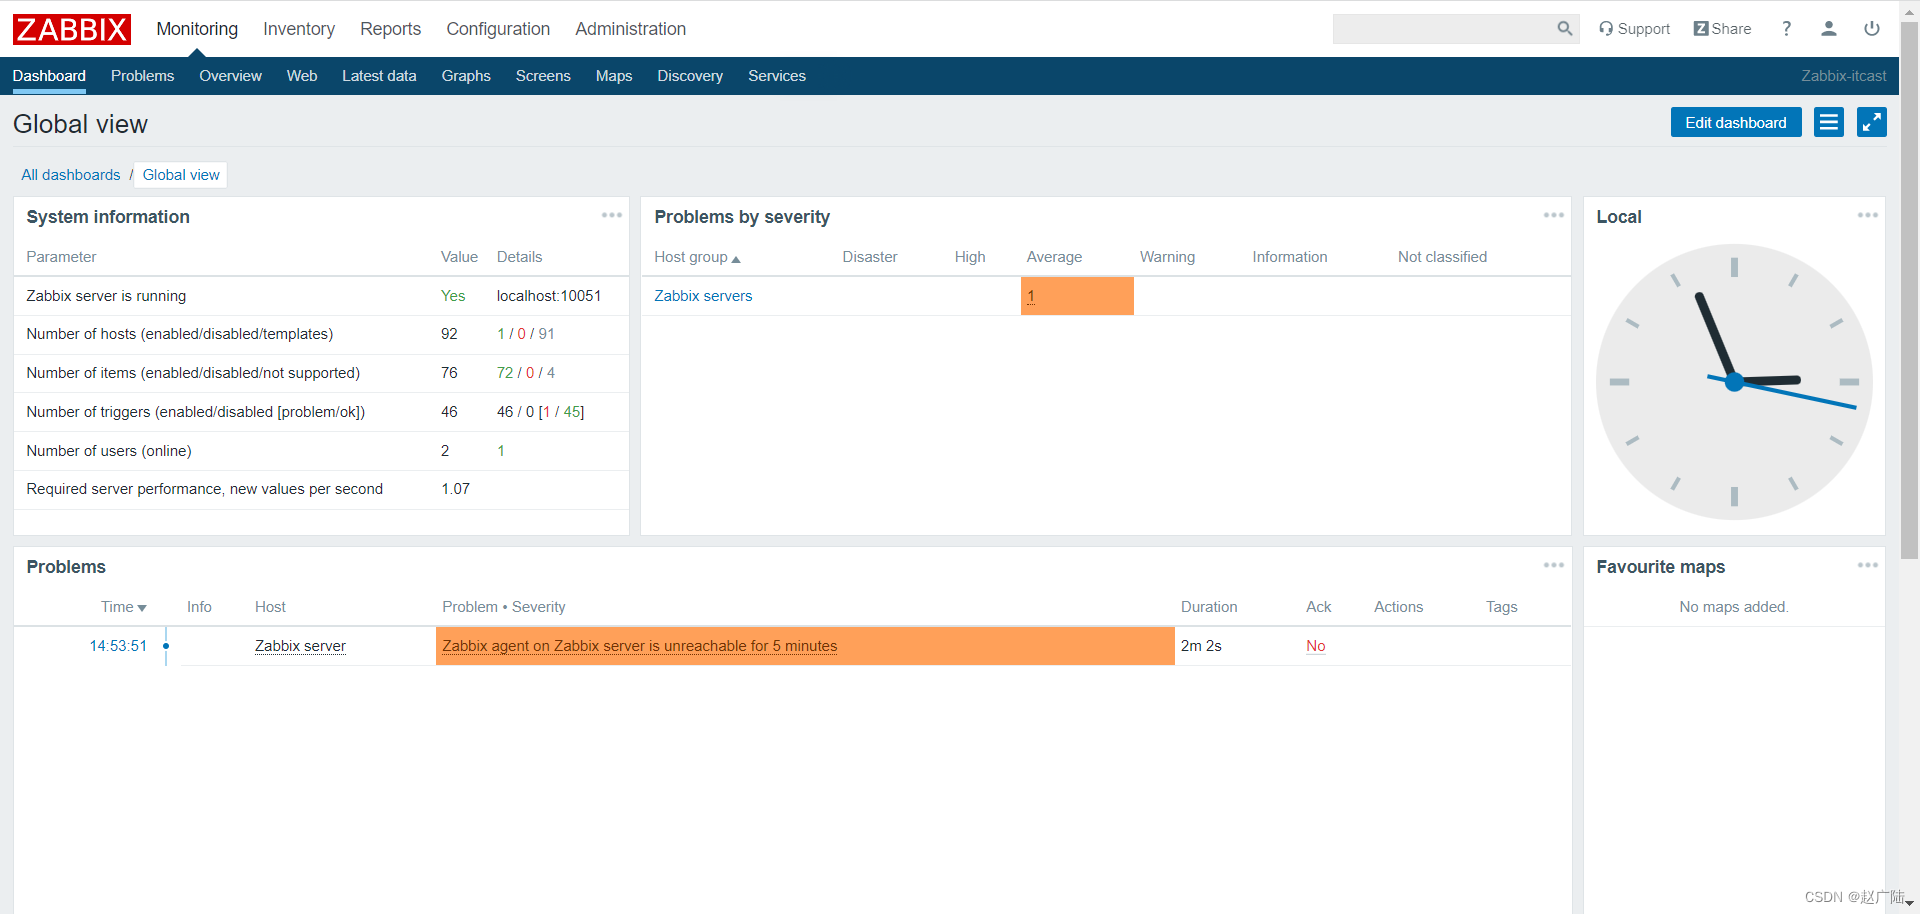Open Local clock widget menu dots
Image resolution: width=1920 pixels, height=914 pixels.
point(1867,215)
